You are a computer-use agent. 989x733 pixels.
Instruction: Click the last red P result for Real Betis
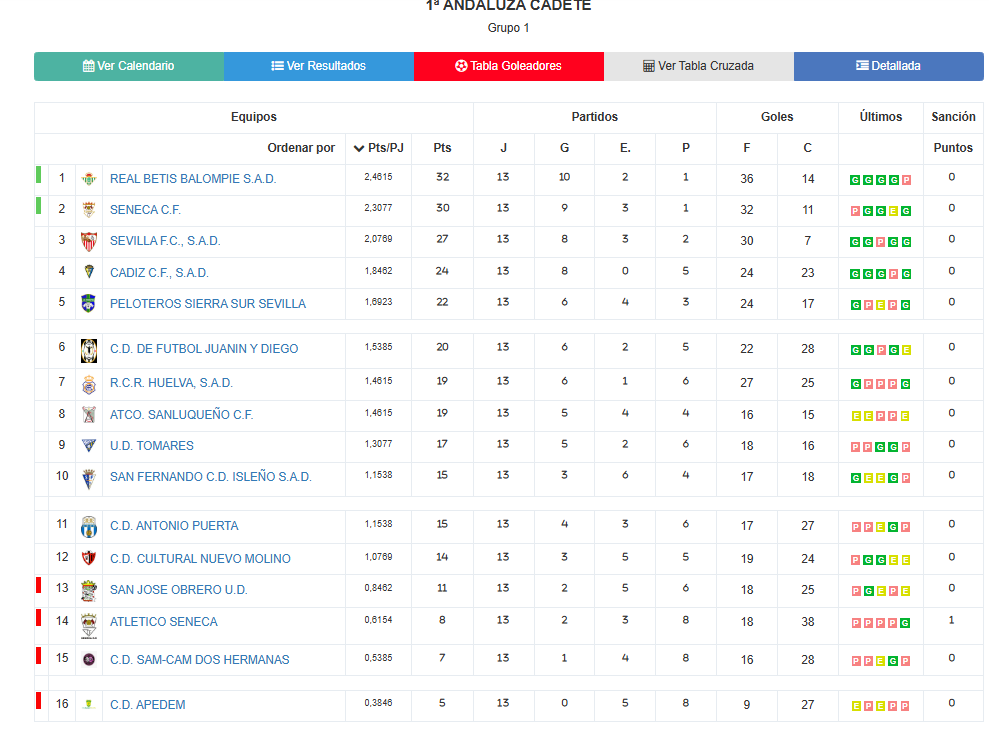(x=906, y=180)
